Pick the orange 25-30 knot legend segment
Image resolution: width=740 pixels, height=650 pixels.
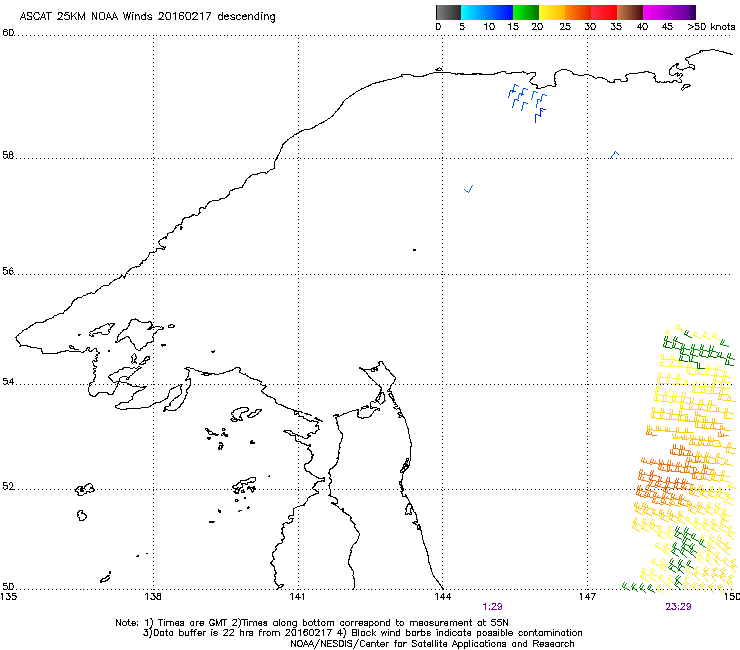(578, 12)
